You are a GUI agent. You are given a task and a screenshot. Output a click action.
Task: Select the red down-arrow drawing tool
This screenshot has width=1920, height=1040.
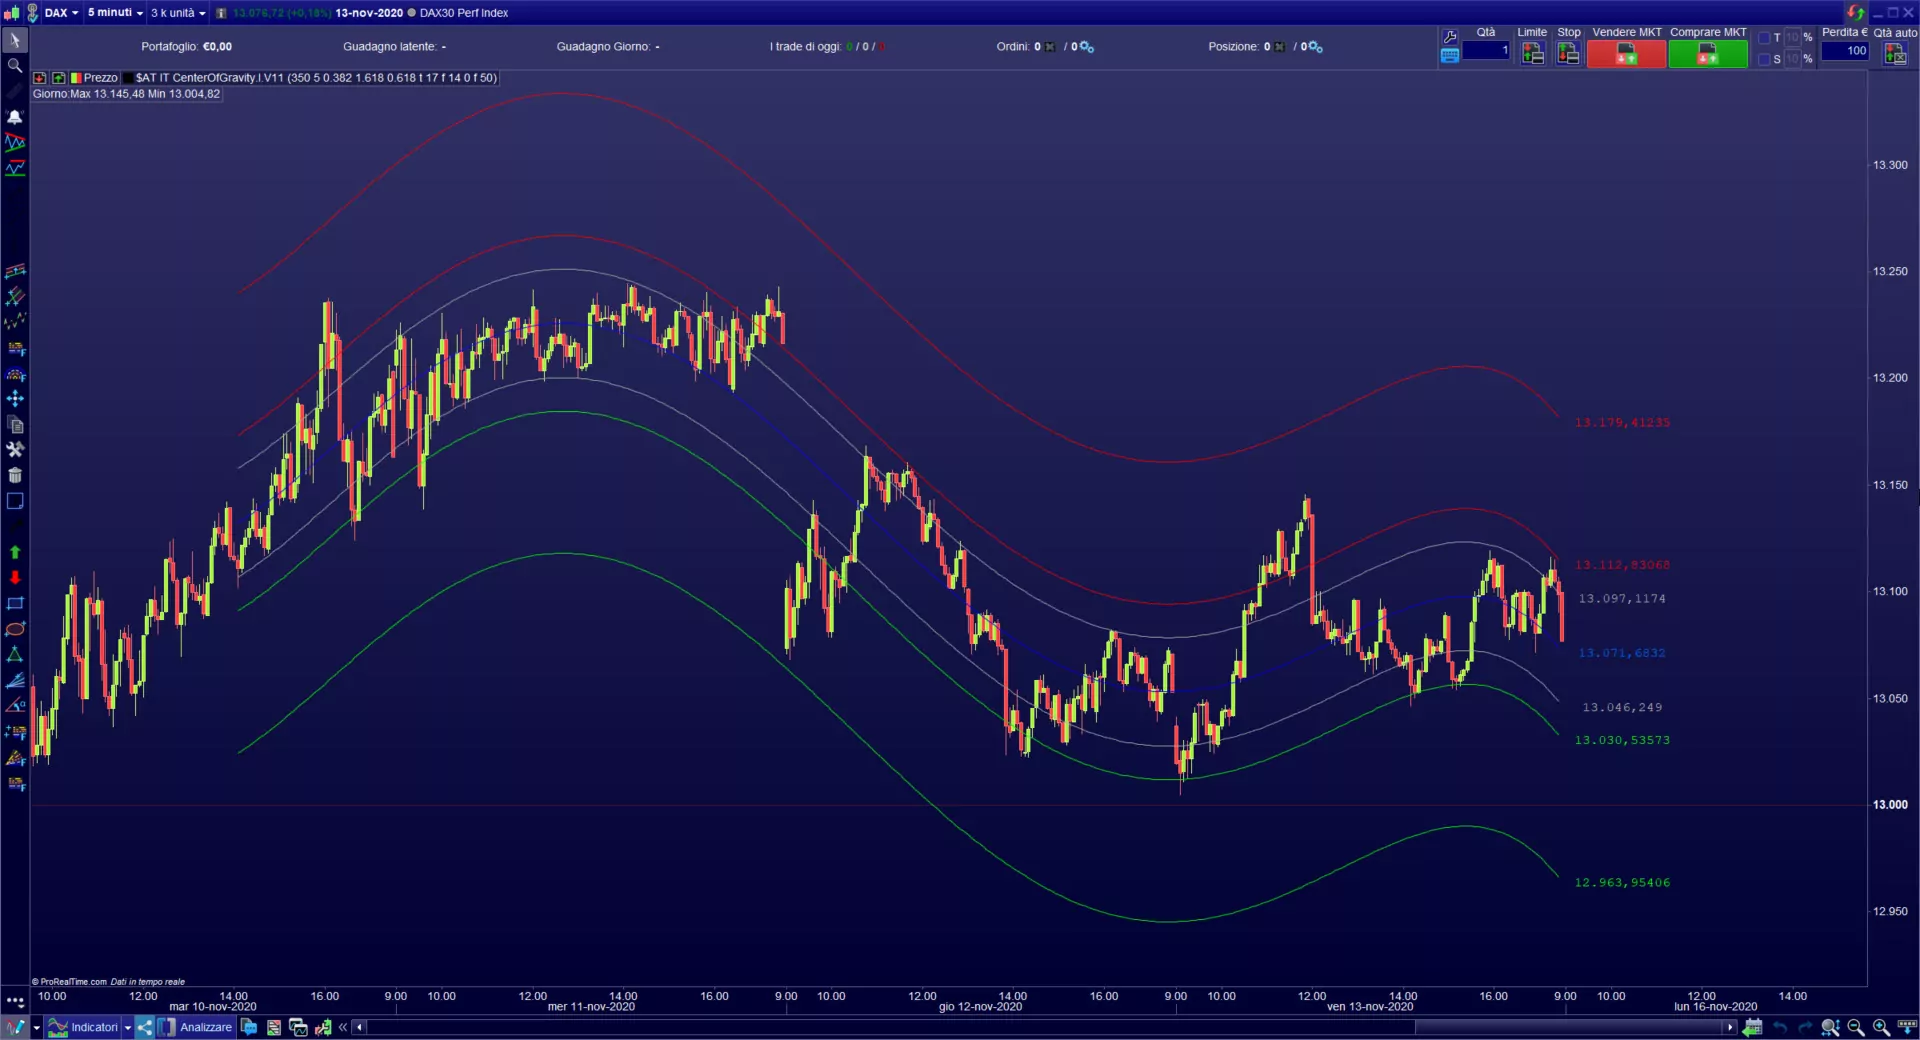point(15,578)
